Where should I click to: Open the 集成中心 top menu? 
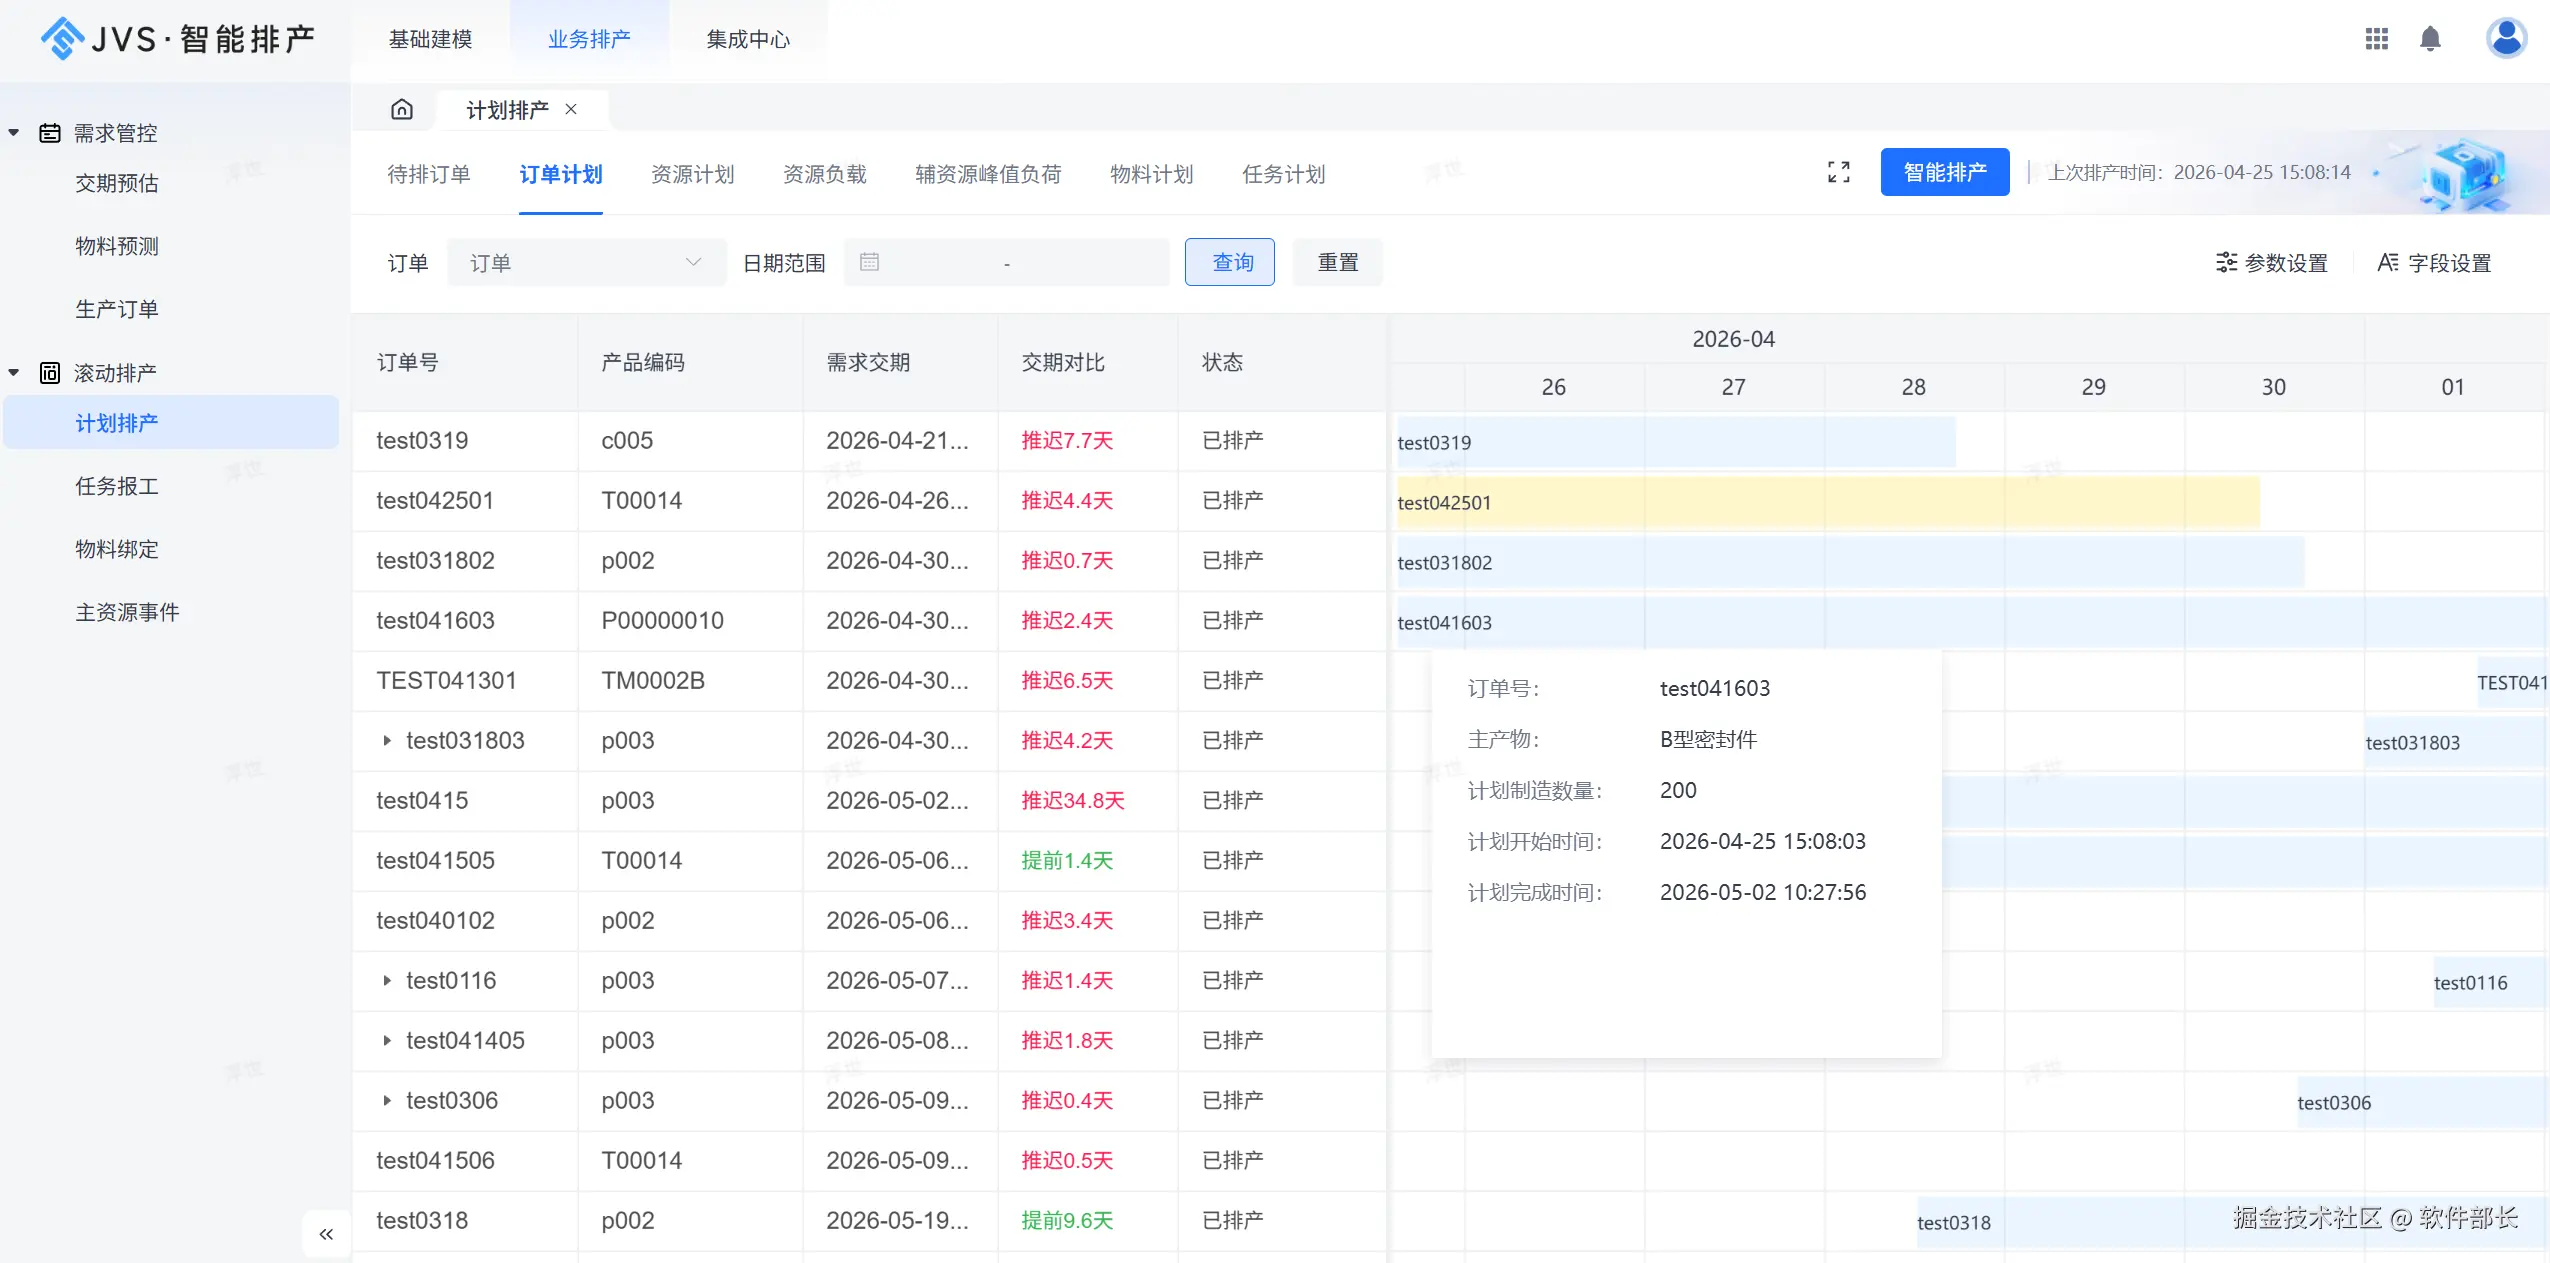pos(747,39)
